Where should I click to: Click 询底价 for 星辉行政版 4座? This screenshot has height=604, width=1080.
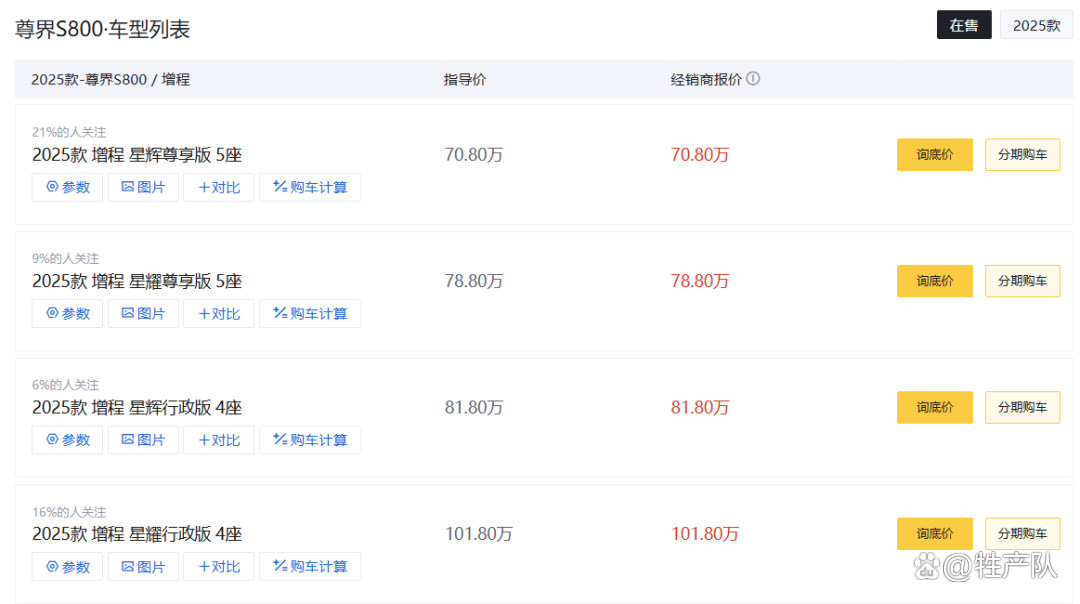[934, 407]
